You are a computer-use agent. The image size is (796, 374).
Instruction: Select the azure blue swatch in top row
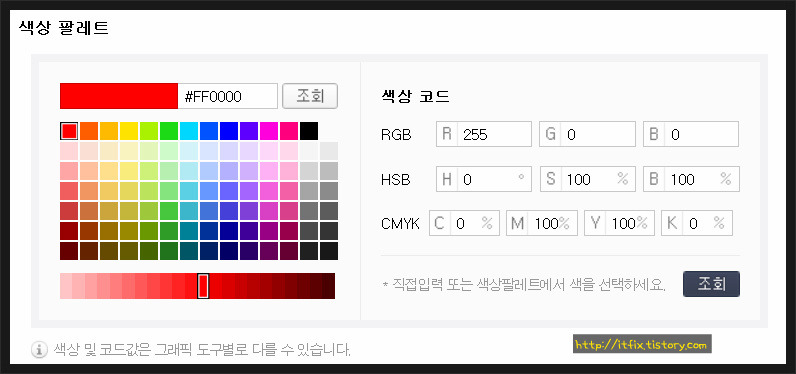209,131
